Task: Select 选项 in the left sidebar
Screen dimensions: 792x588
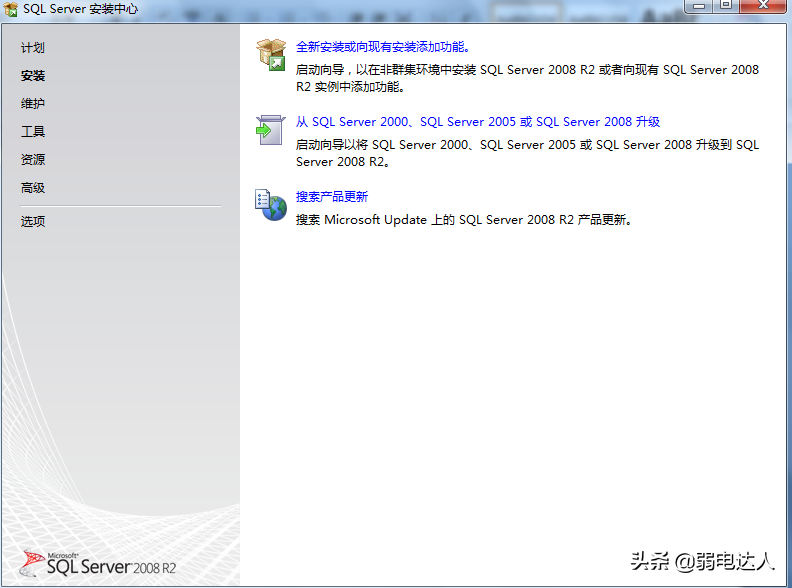Action: click(x=33, y=221)
